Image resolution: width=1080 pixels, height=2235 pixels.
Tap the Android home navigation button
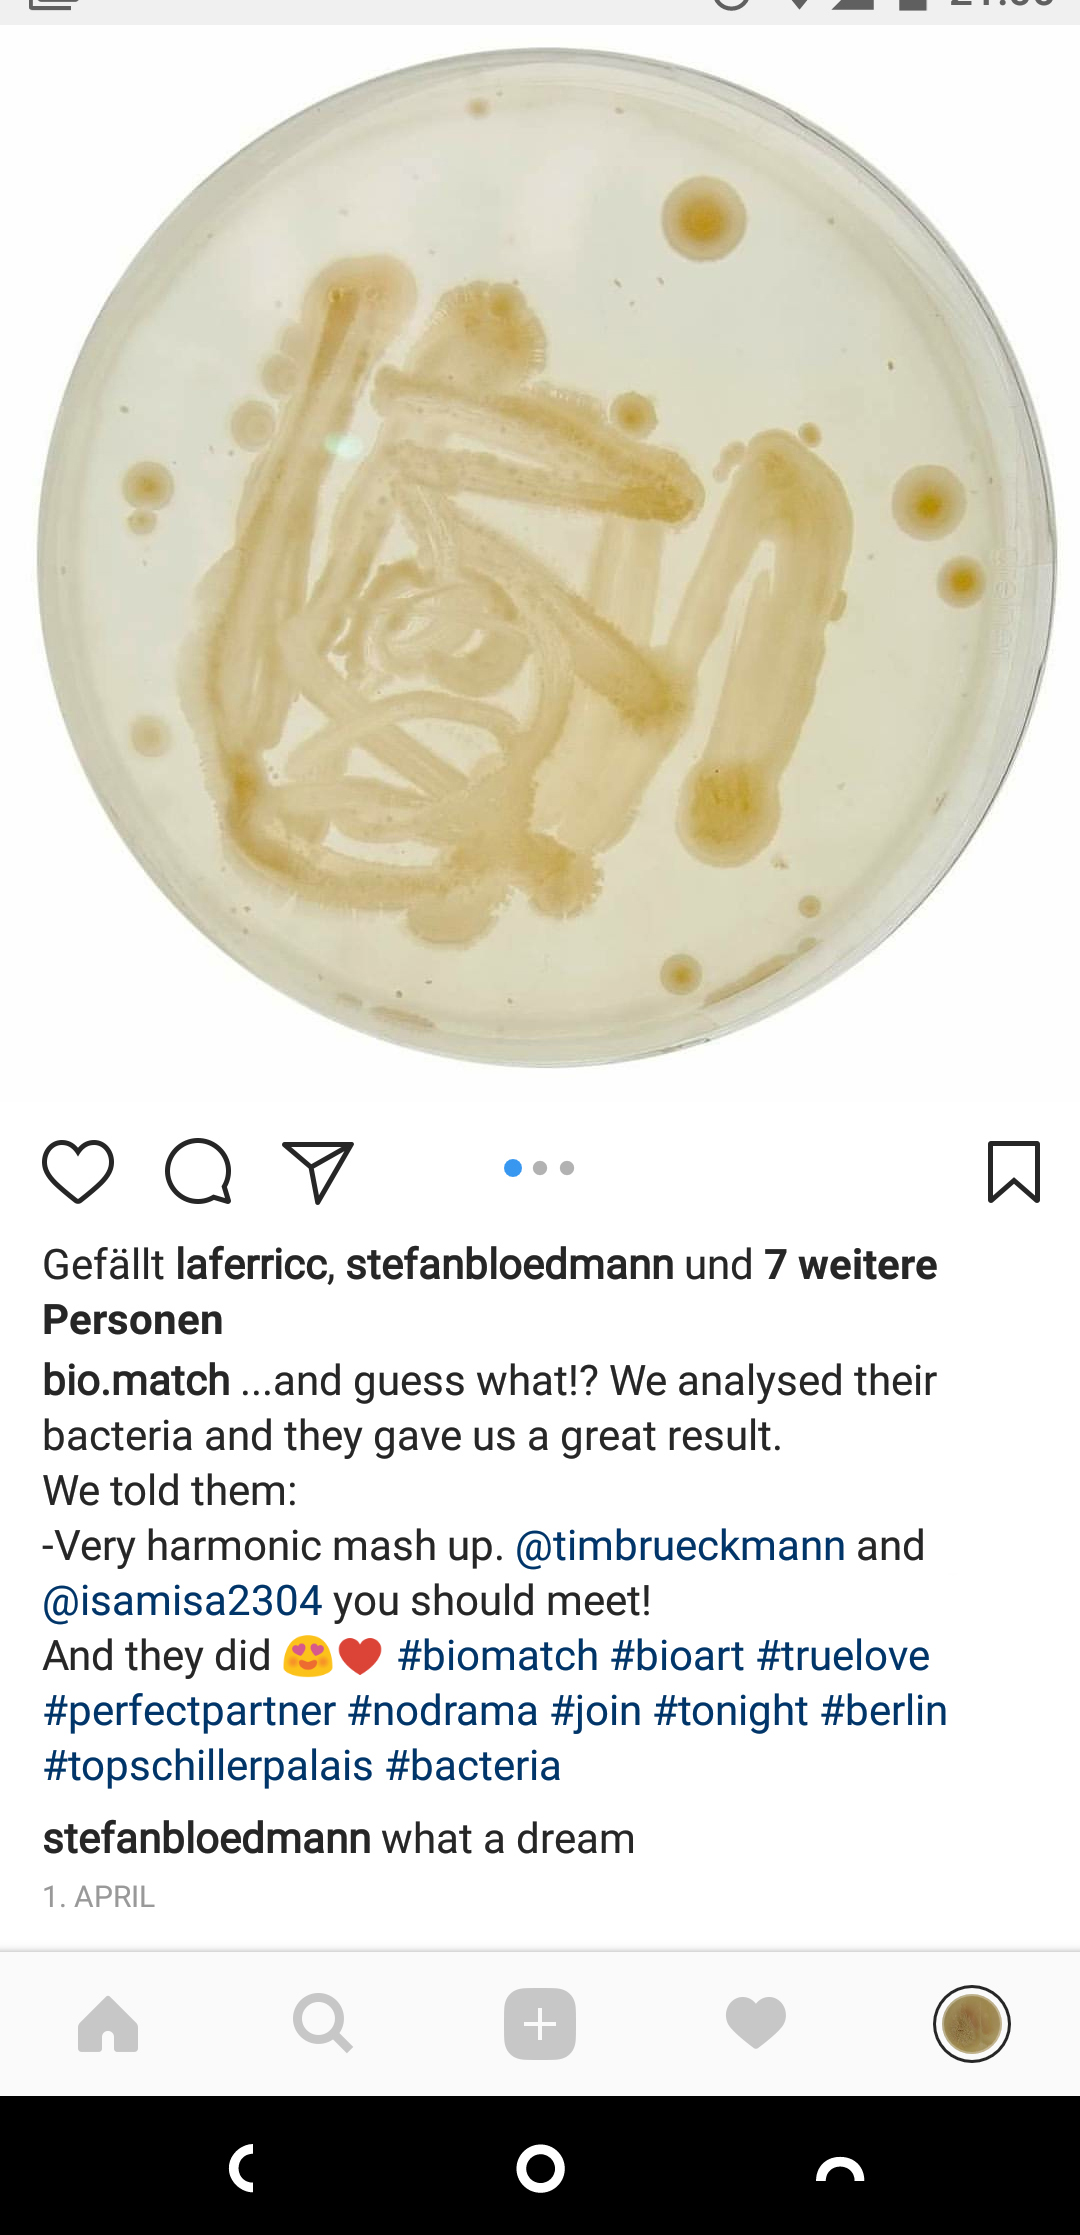click(x=540, y=2169)
